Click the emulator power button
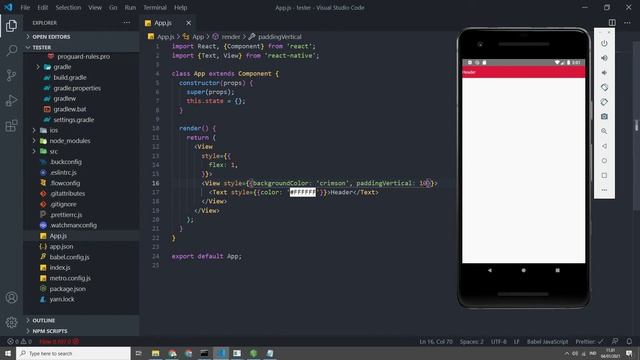The image size is (640, 360). 604,43
